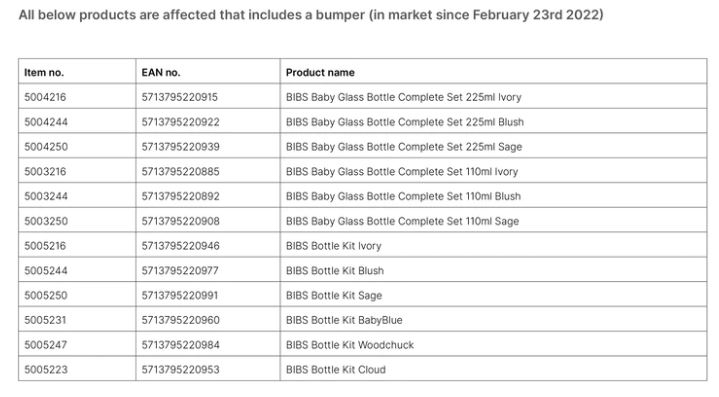The image size is (719, 397).
Task: Select BIBS Bottle Kit Ivory cell
Action: [493, 245]
